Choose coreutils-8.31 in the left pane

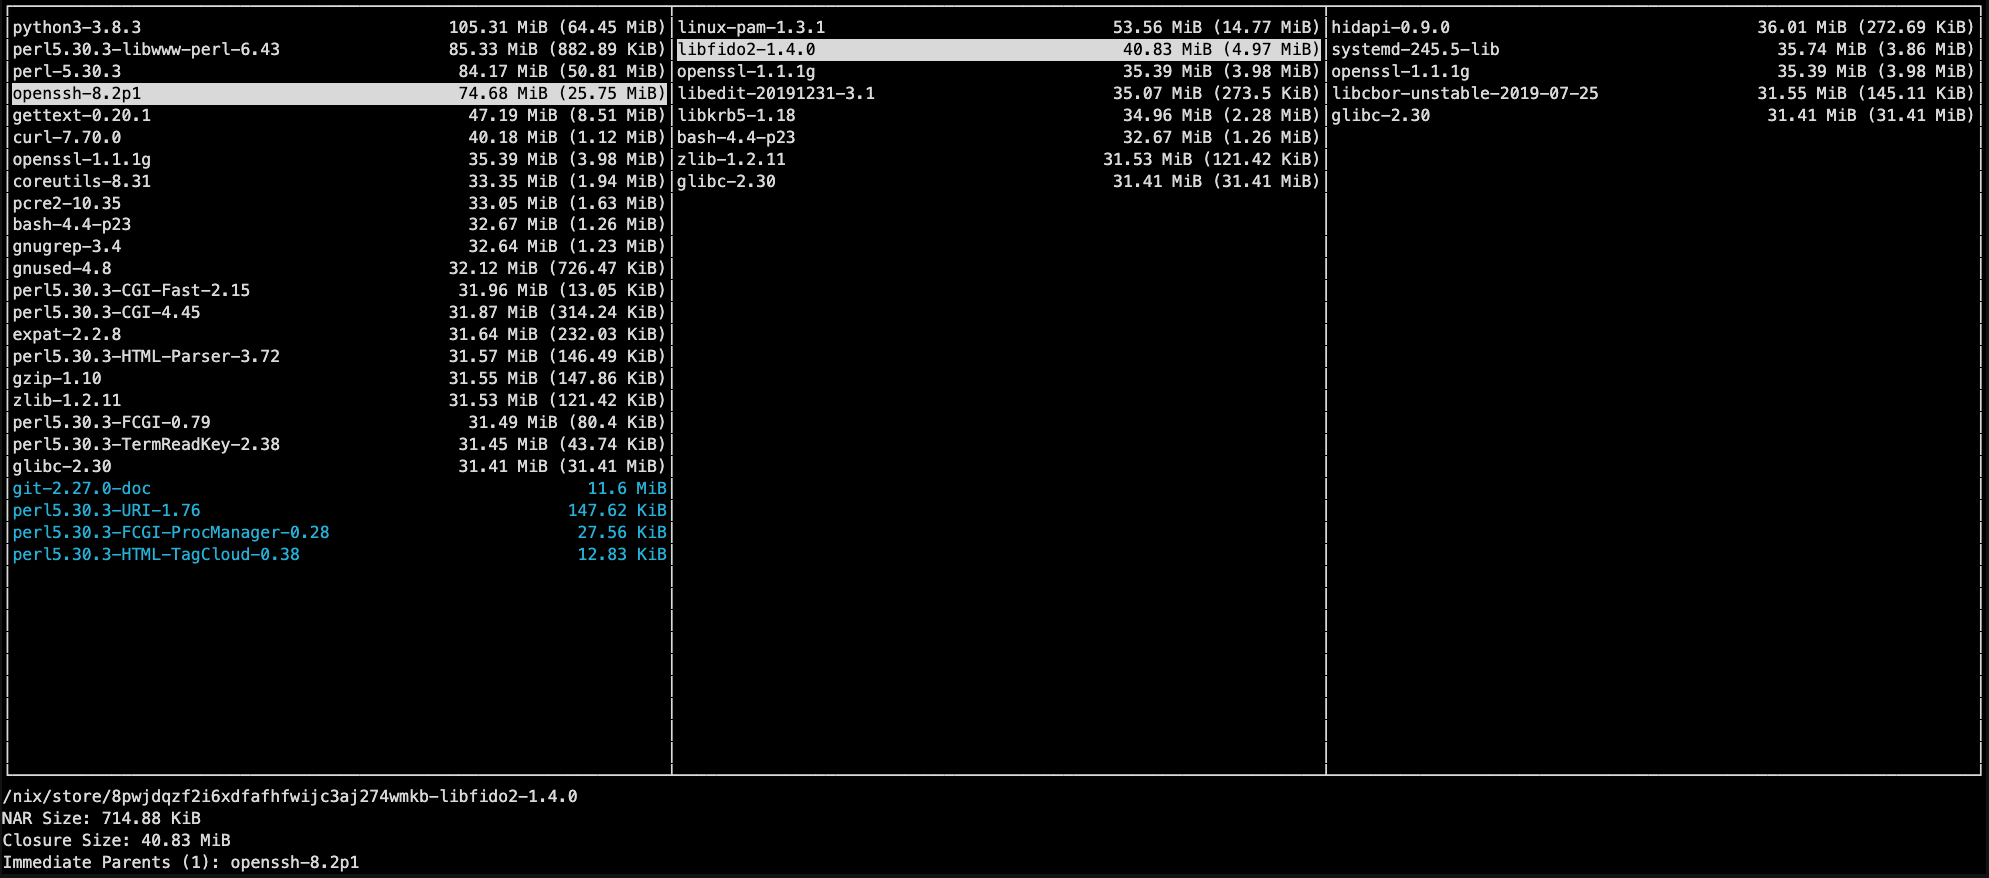click(x=339, y=181)
